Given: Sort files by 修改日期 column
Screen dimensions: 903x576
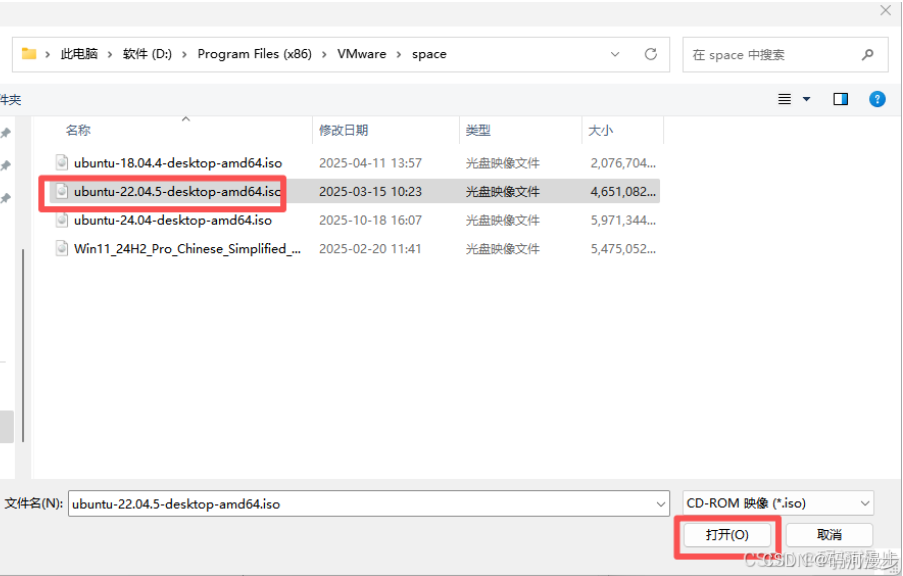Looking at the screenshot, I should coord(343,130).
